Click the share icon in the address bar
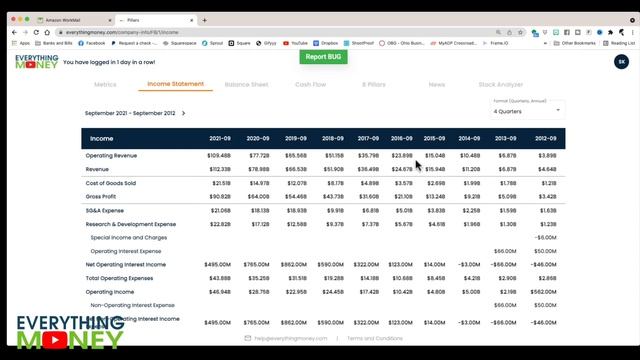This screenshot has width=640, height=360. 509,32
